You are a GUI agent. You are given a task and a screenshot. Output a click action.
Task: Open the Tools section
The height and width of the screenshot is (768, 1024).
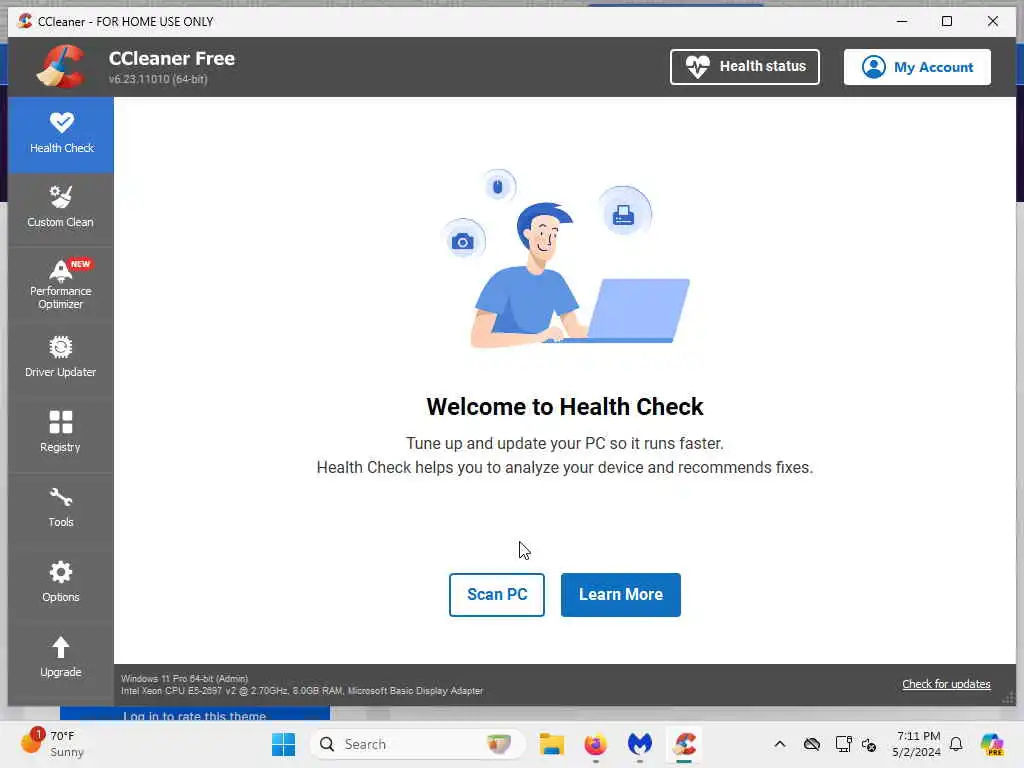coord(61,507)
